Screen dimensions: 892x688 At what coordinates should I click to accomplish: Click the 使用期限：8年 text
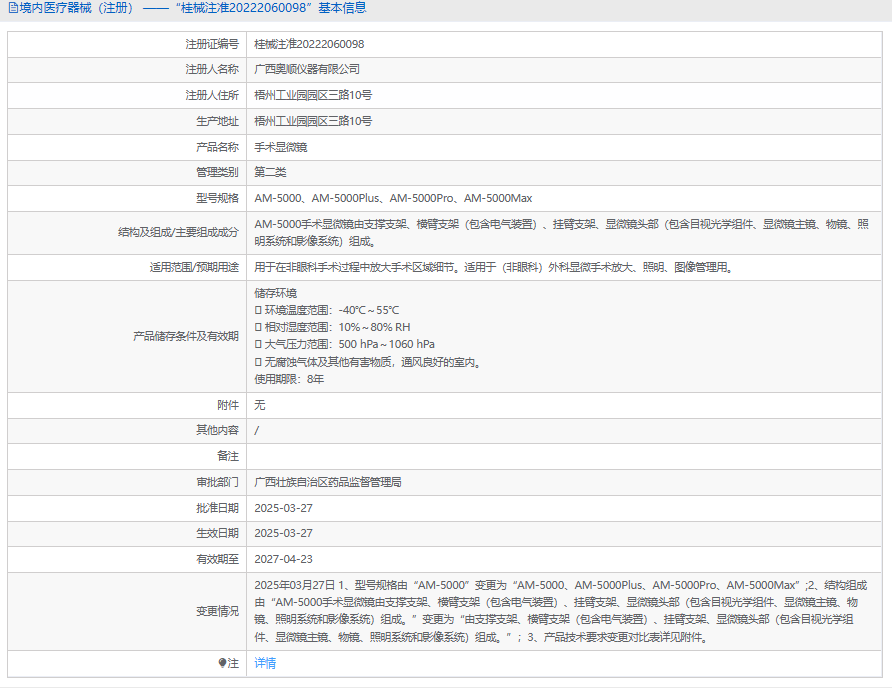point(289,379)
